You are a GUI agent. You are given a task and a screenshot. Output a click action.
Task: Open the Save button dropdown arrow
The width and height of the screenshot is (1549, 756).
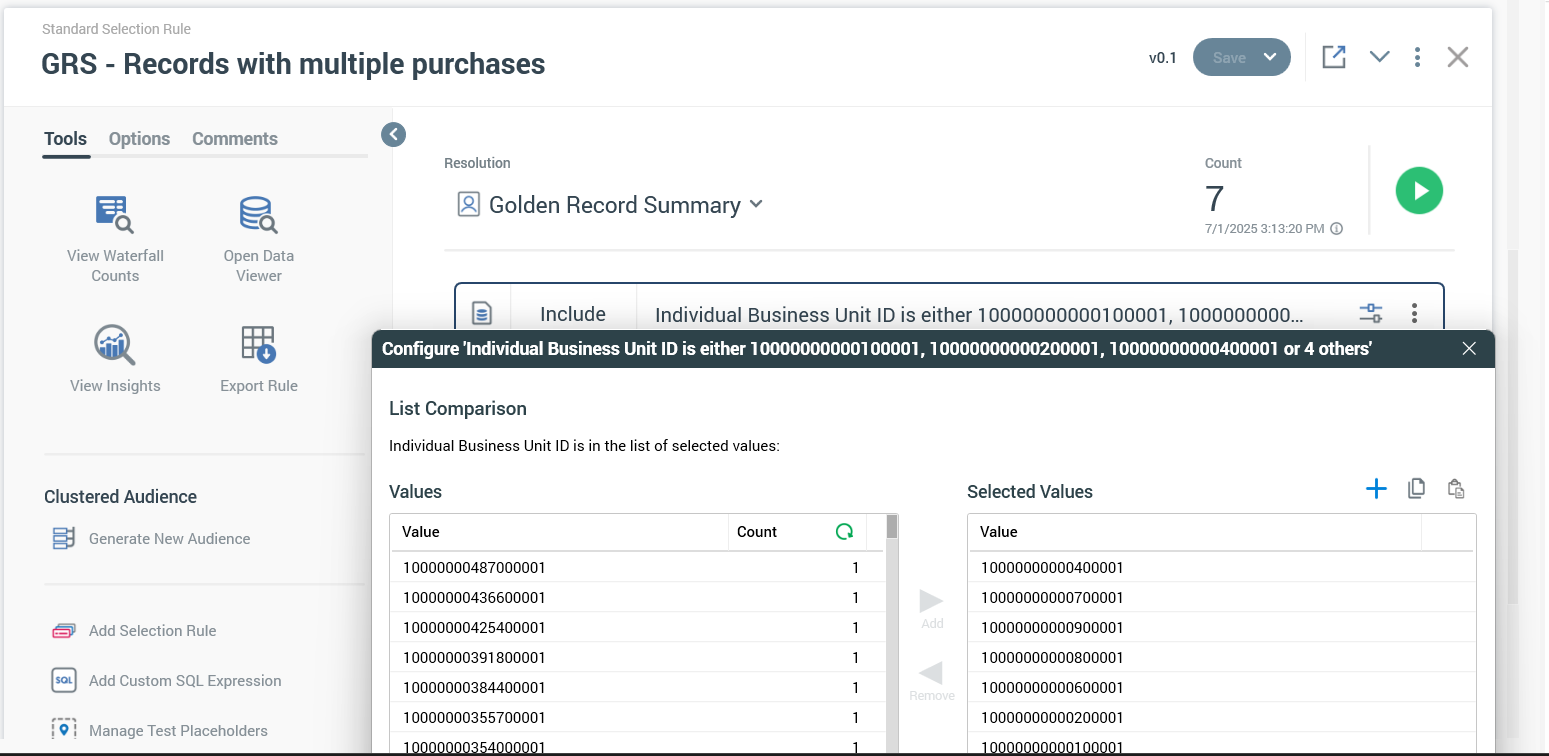(1270, 57)
